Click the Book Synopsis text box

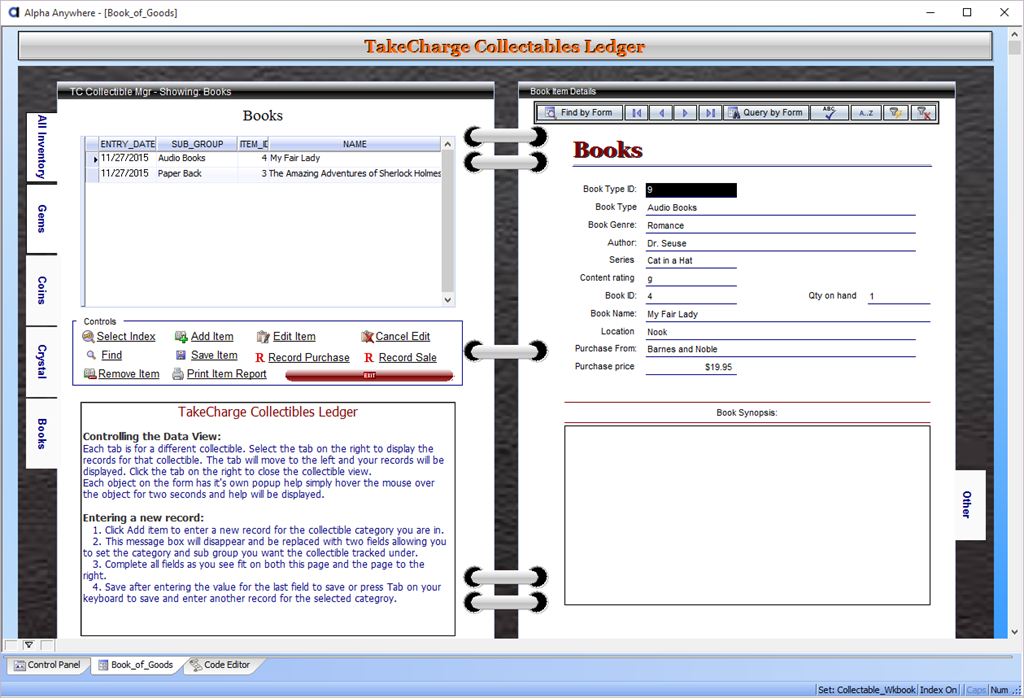[x=747, y=515]
